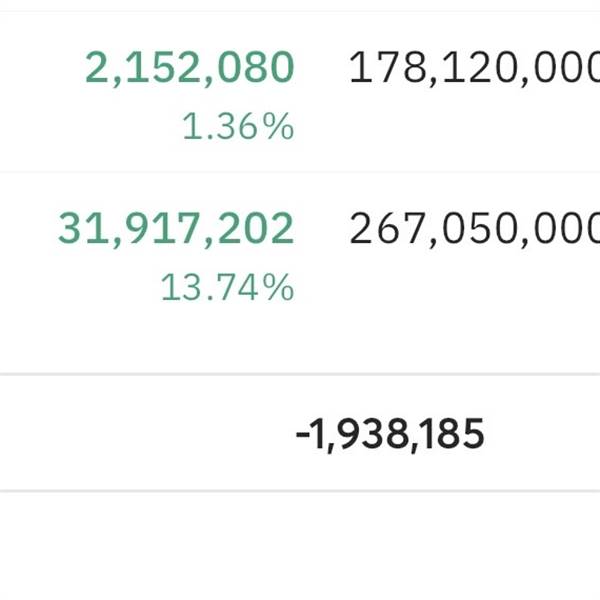This screenshot has width=600, height=600.
Task: Click the divider line below -1,938,185
Action: click(x=300, y=491)
